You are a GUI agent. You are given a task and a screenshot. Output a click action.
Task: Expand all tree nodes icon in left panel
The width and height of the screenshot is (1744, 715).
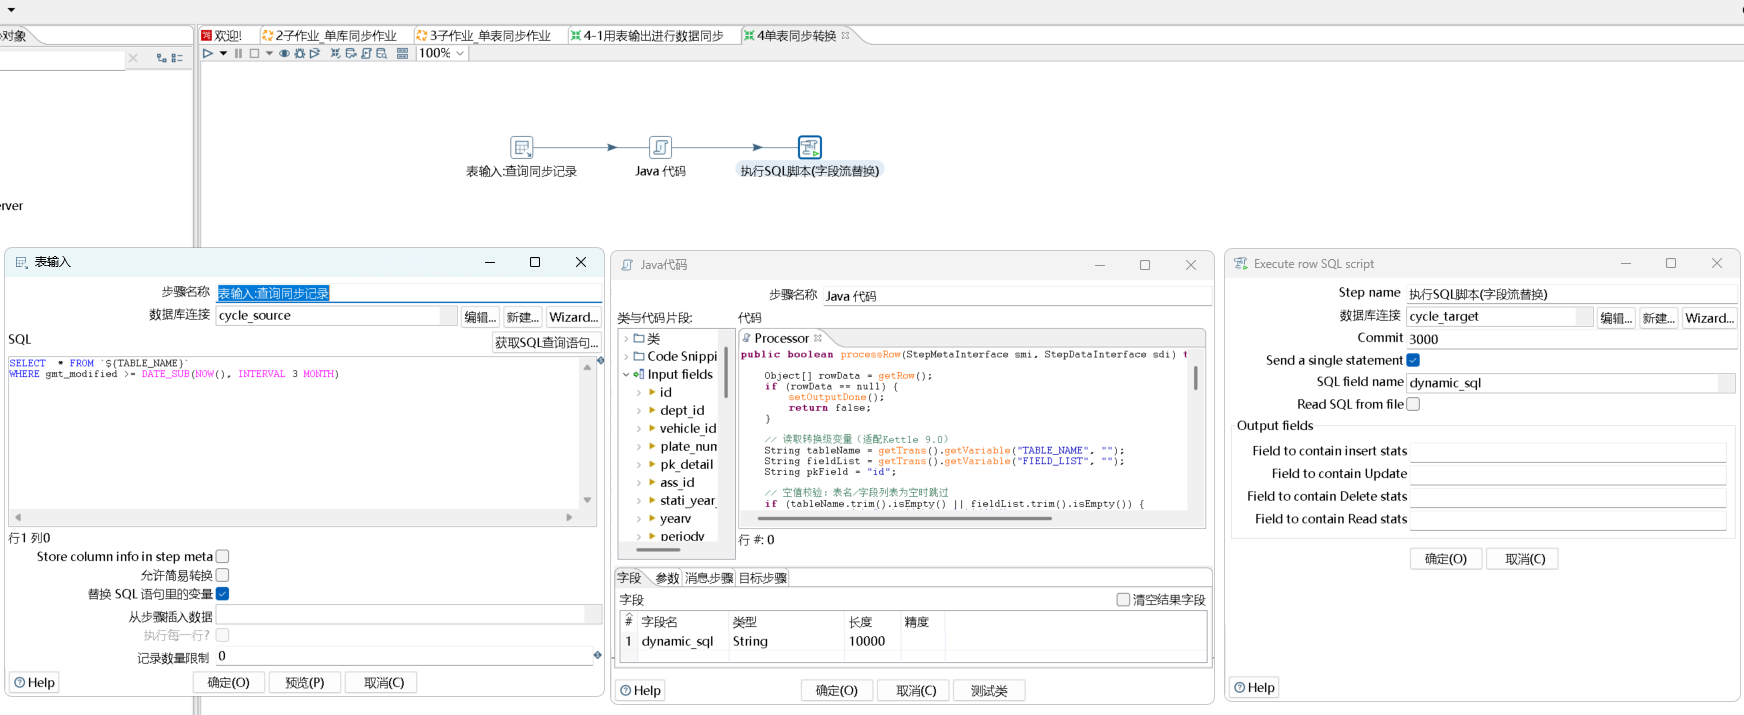tap(162, 58)
